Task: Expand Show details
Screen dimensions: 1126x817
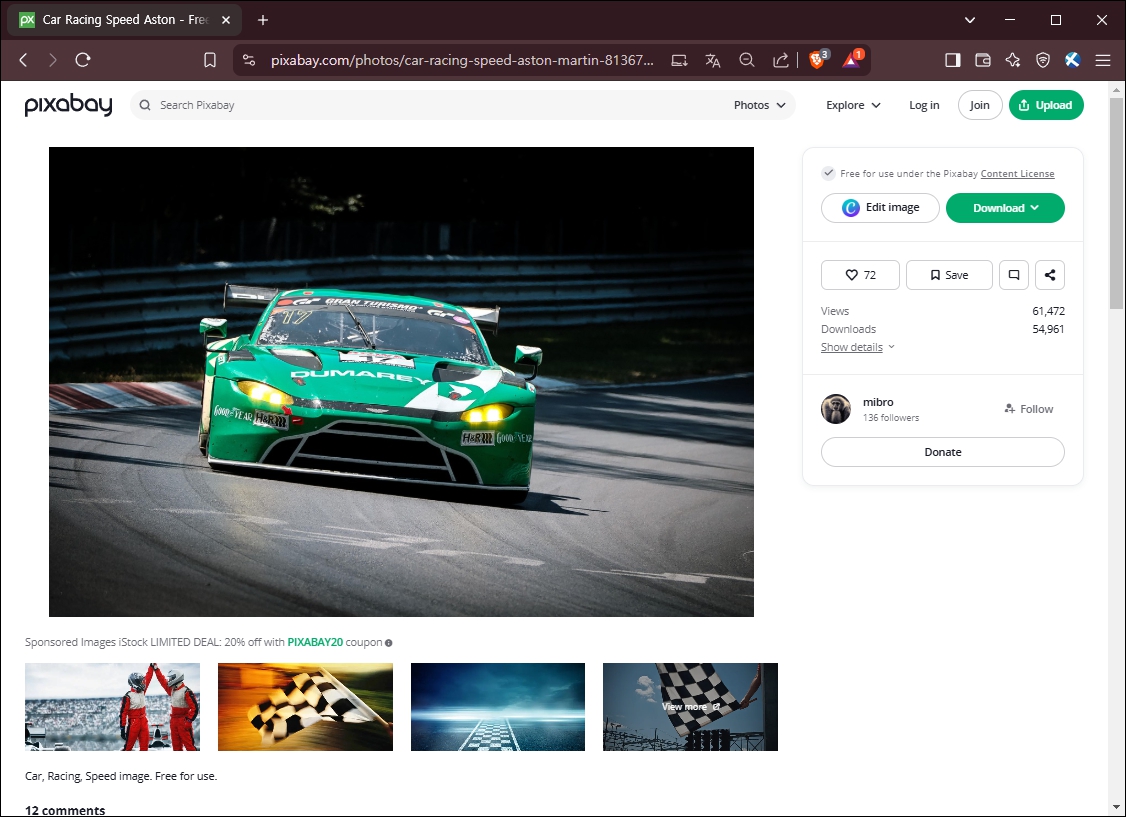Action: pyautogui.click(x=857, y=347)
